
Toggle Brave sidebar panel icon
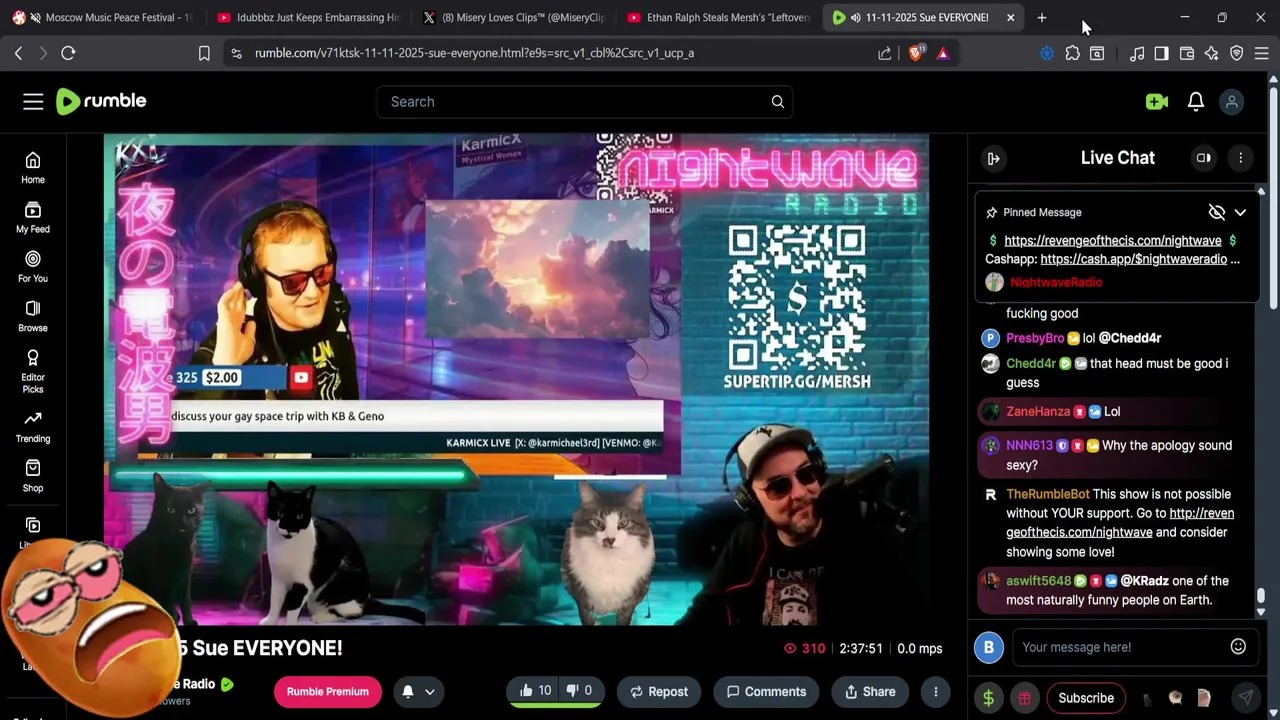pyautogui.click(x=1161, y=53)
